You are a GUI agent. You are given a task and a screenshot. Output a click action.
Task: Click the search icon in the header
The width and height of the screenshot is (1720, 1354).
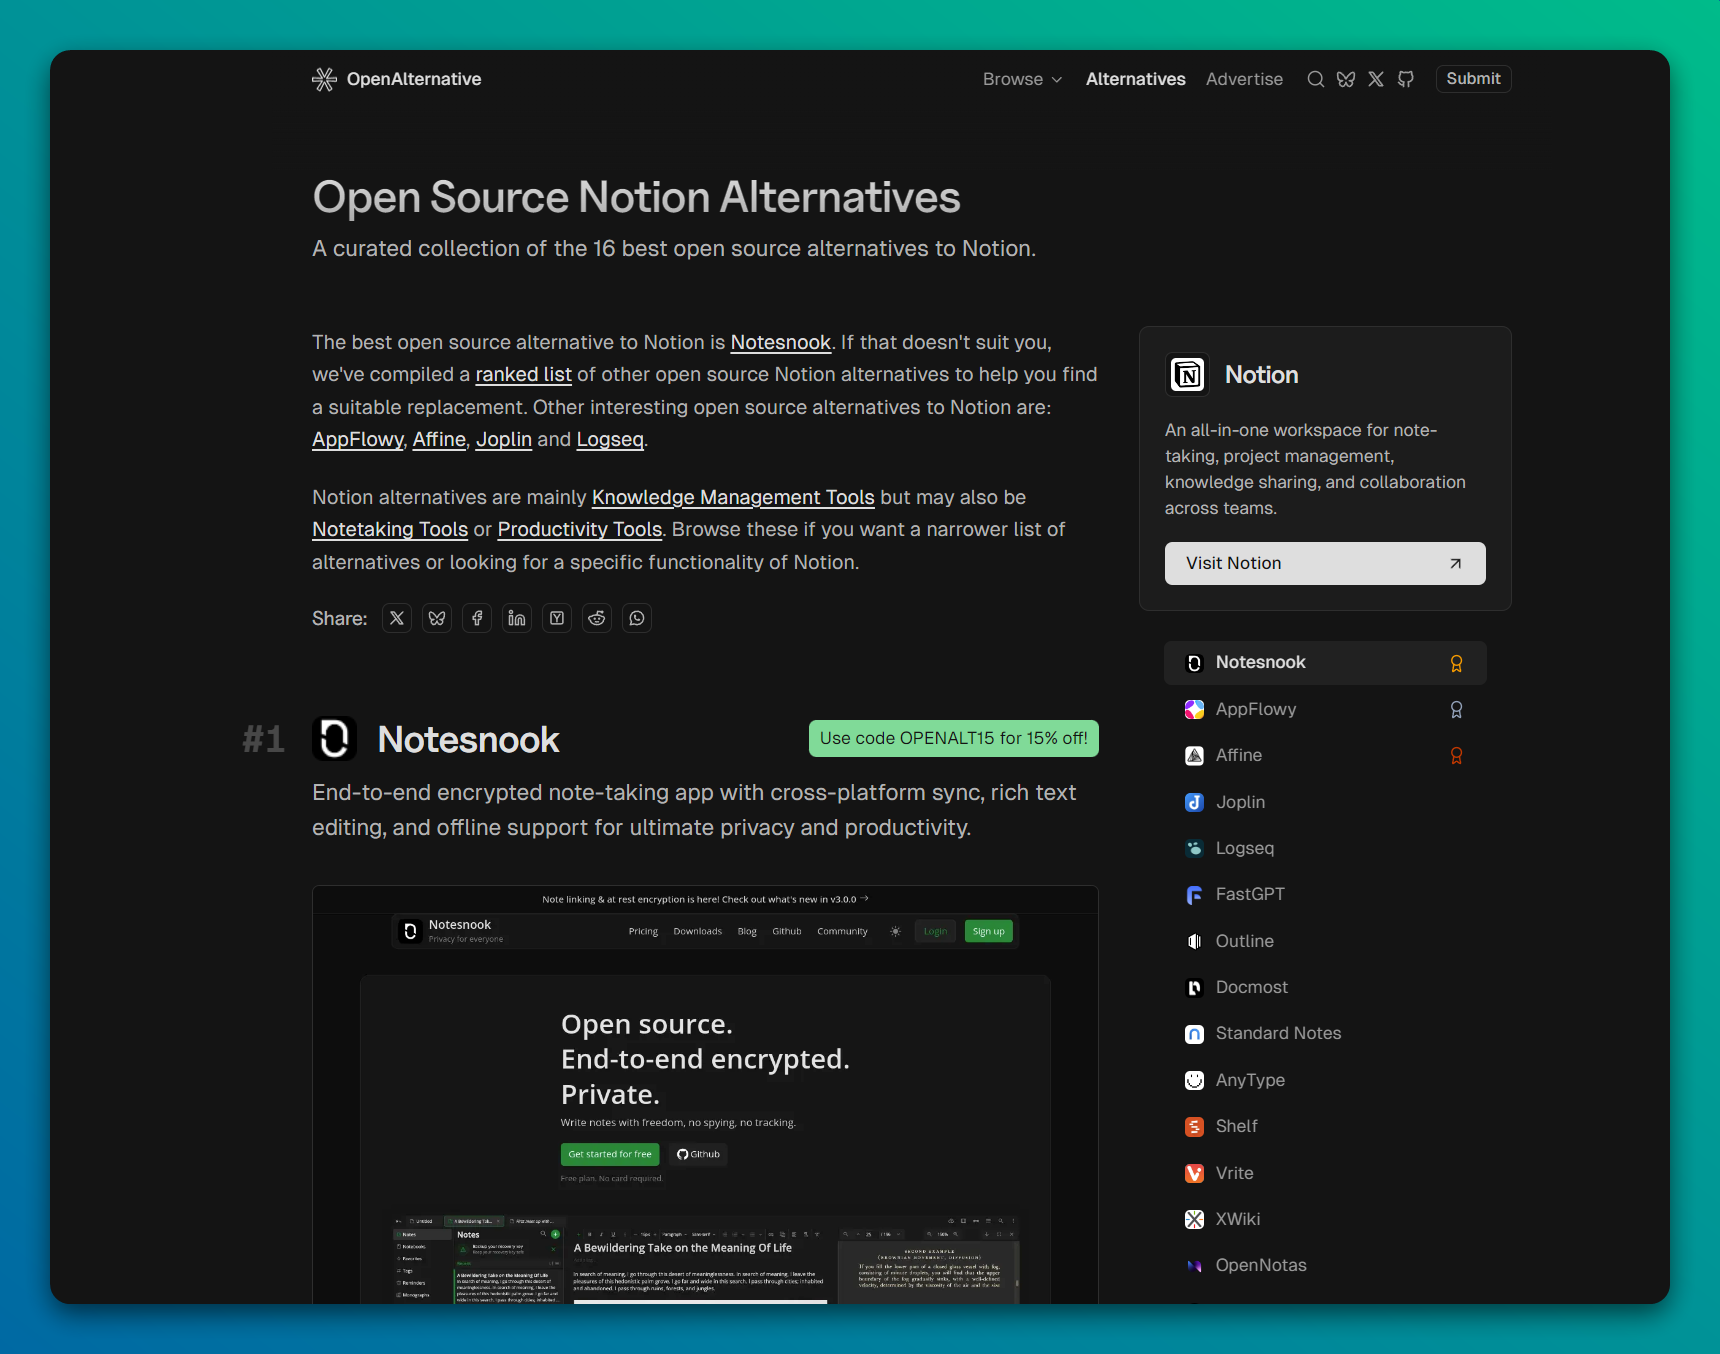click(1315, 79)
